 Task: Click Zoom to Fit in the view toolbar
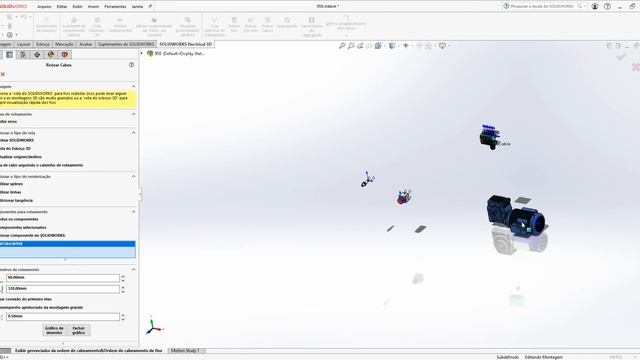[x=342, y=46]
